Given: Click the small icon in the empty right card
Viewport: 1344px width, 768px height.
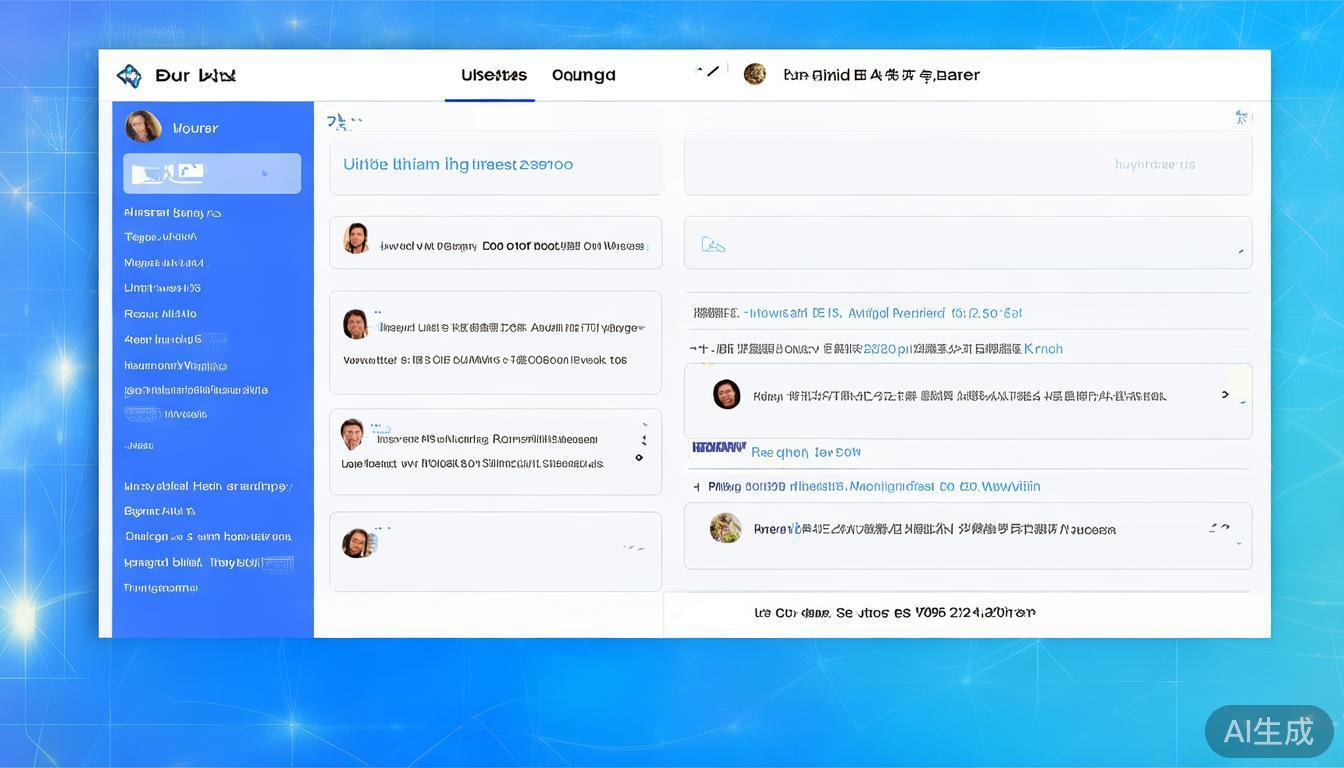Looking at the screenshot, I should 713,244.
